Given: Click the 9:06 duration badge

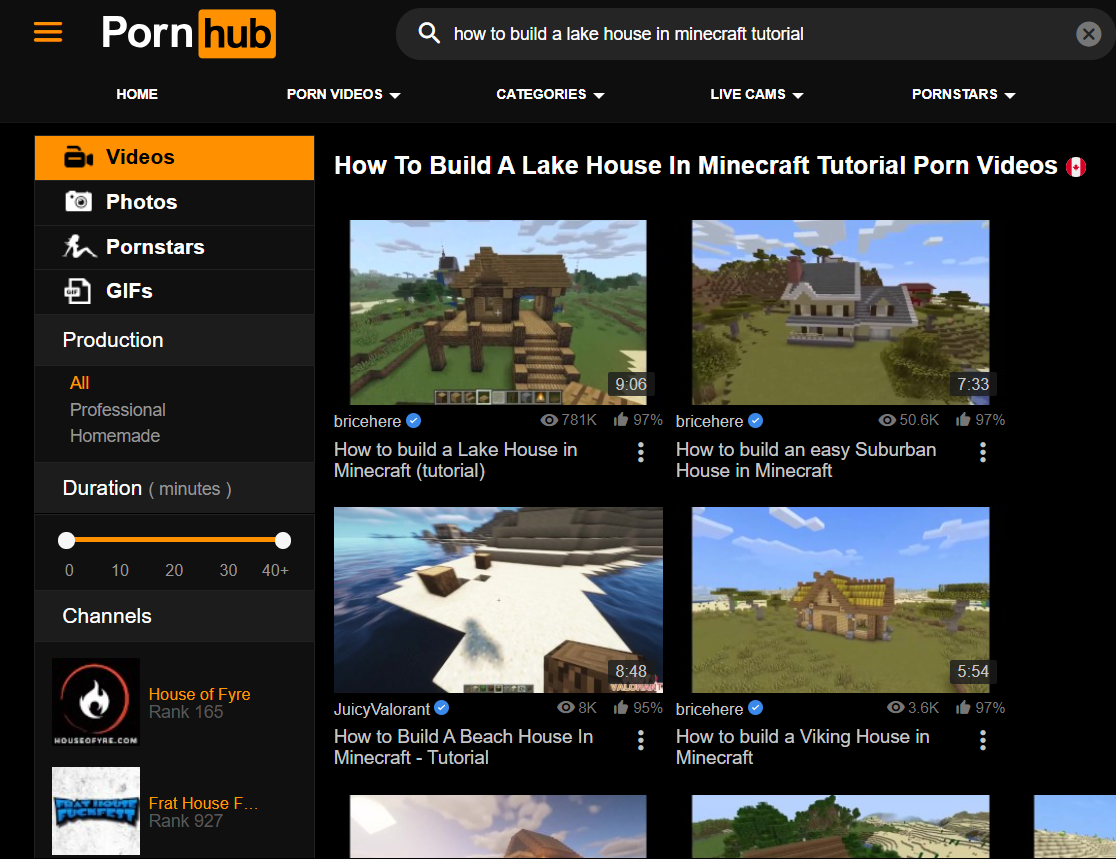Looking at the screenshot, I should [631, 384].
